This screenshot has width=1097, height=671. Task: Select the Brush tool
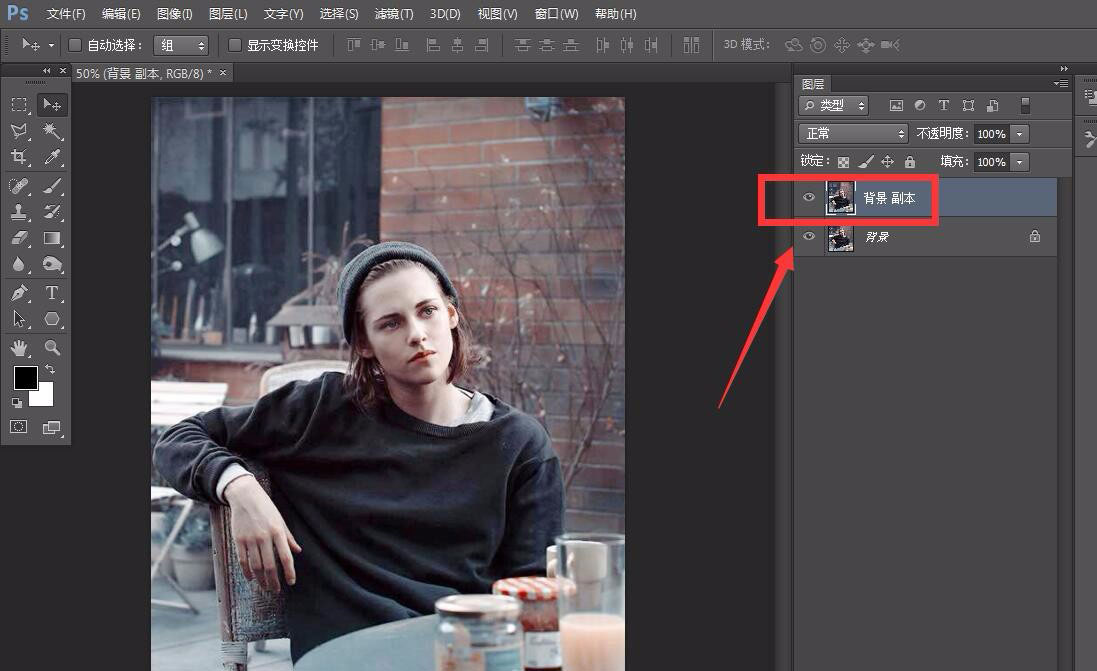pos(52,185)
